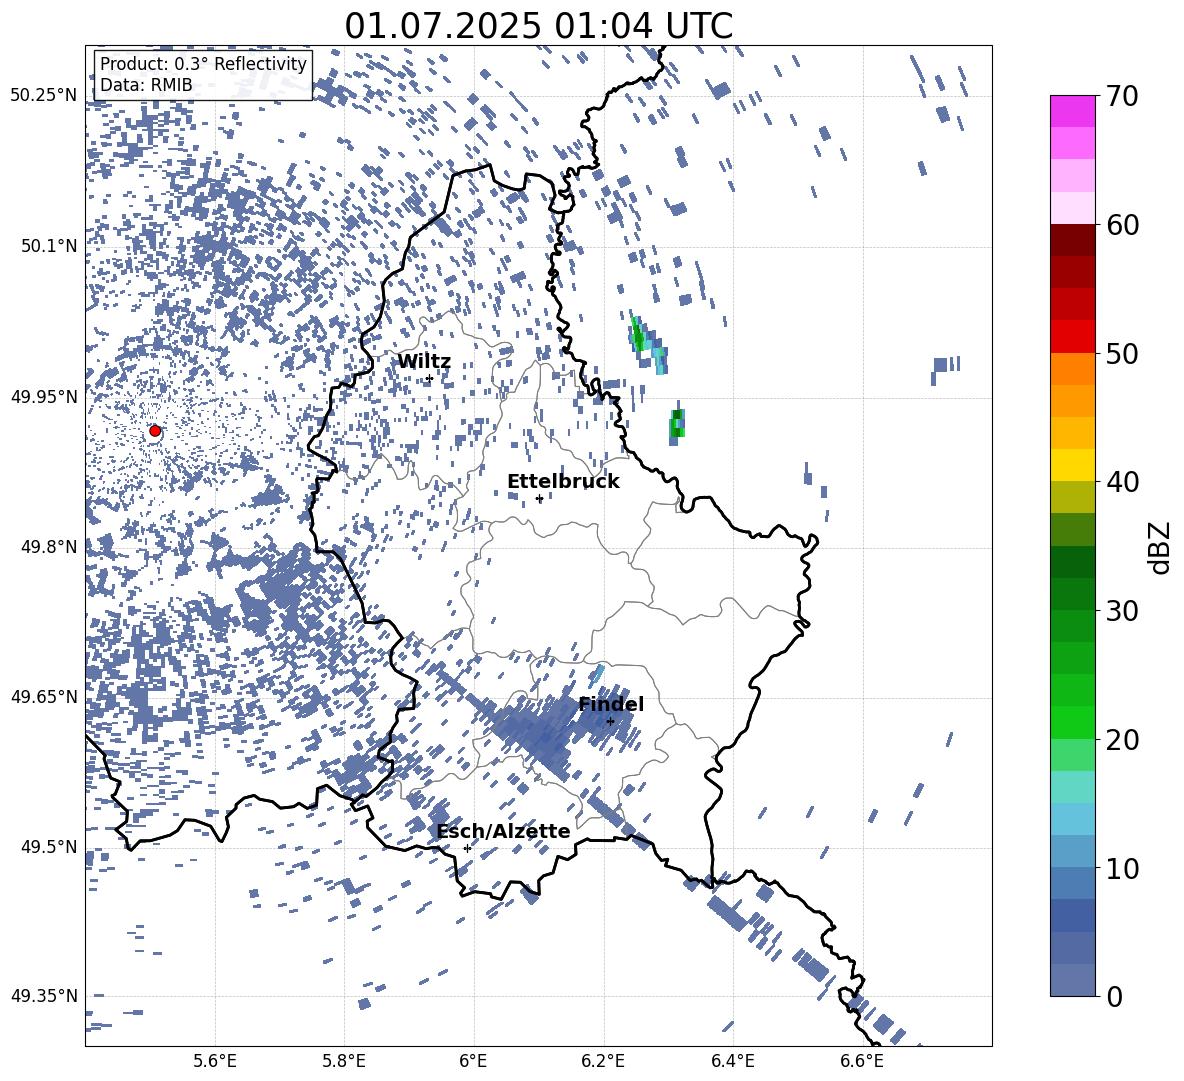Click the colorbar 30 tick value

pos(1122,611)
